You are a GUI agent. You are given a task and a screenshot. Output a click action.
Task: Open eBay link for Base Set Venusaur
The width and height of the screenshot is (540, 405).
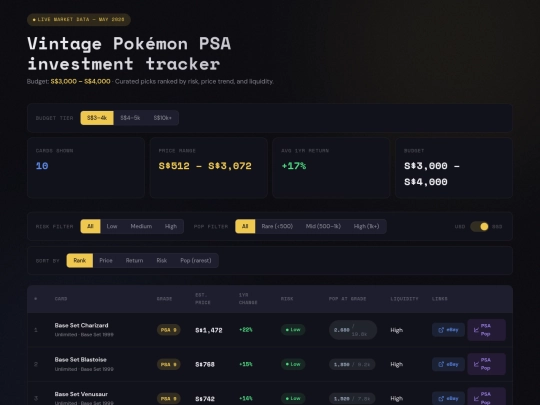point(448,398)
